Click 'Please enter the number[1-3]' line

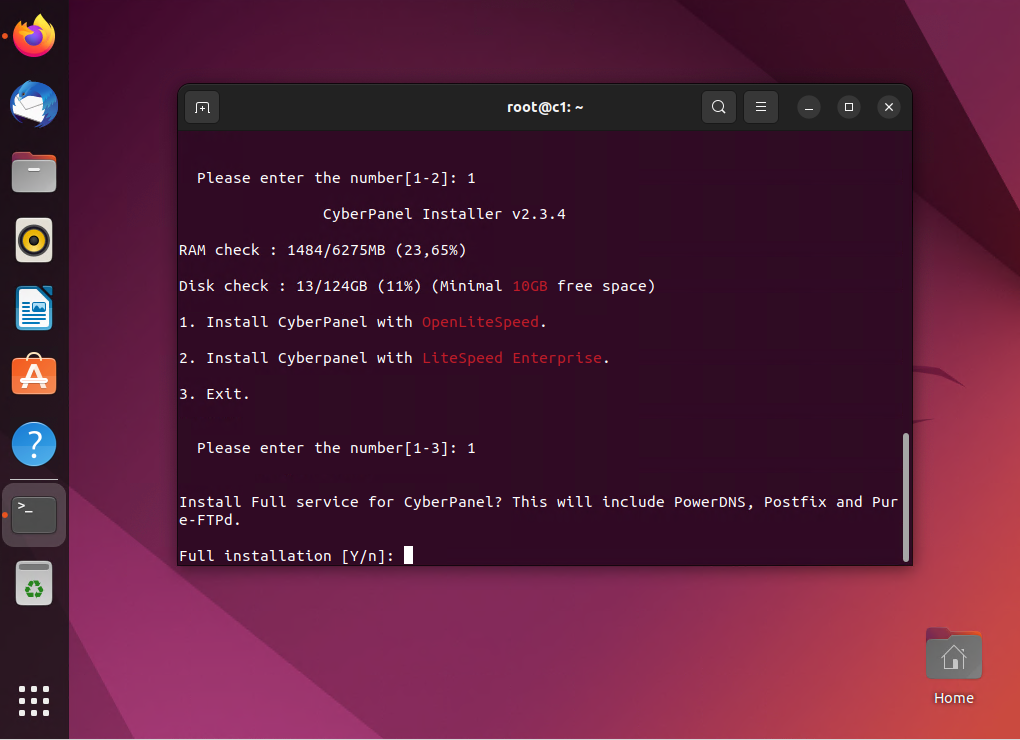[x=336, y=448]
